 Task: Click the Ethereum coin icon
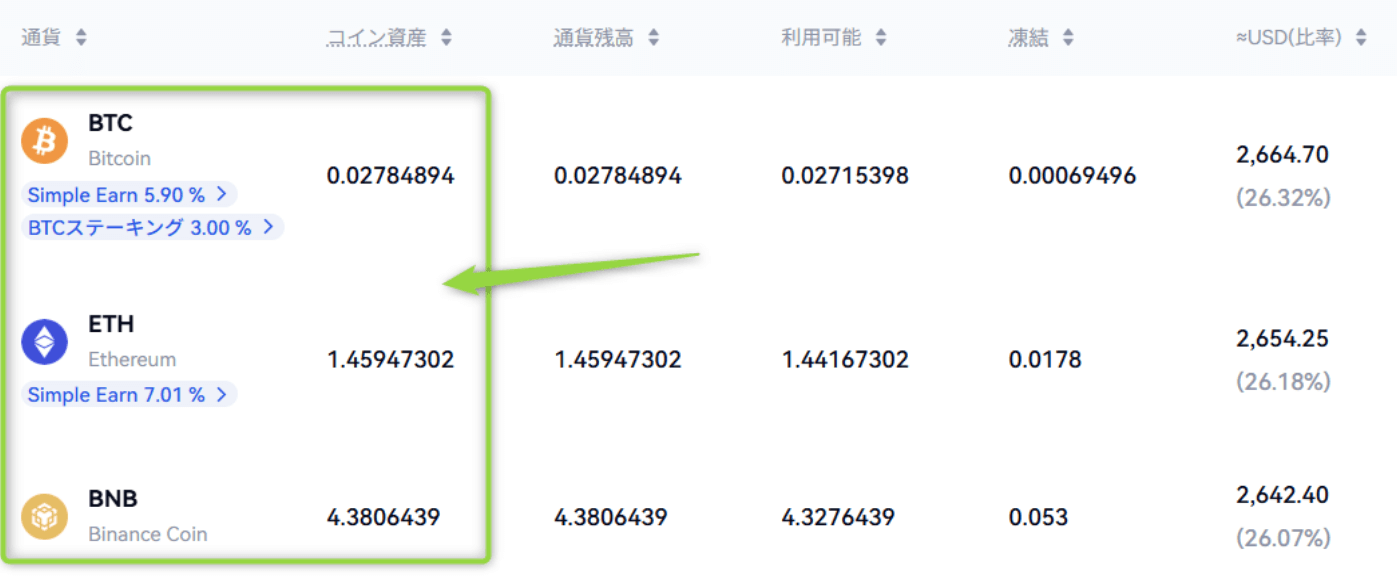45,342
